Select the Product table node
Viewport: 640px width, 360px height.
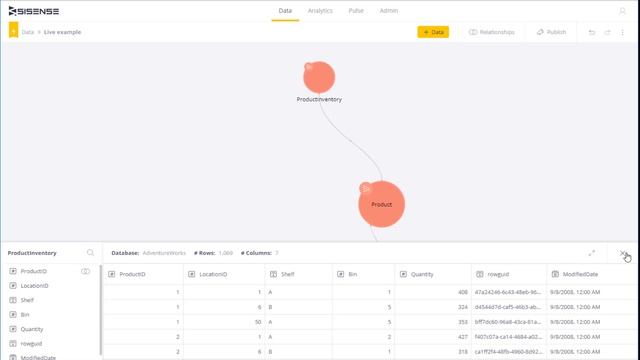(382, 204)
